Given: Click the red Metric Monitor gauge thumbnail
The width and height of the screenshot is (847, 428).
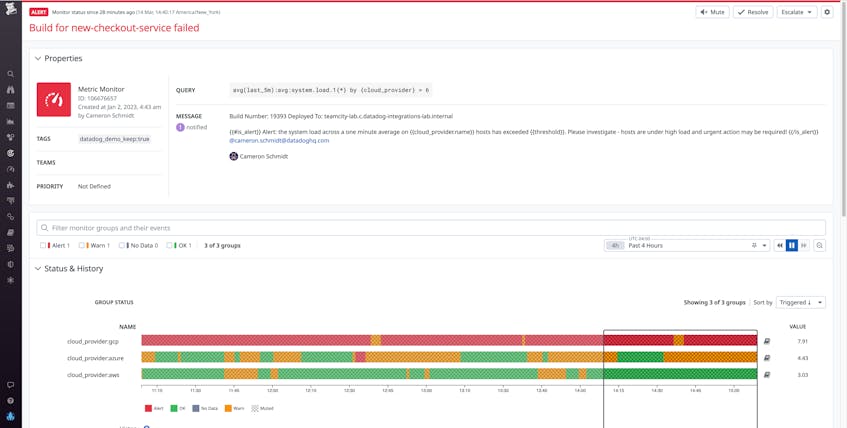Looking at the screenshot, I should coord(53,99).
